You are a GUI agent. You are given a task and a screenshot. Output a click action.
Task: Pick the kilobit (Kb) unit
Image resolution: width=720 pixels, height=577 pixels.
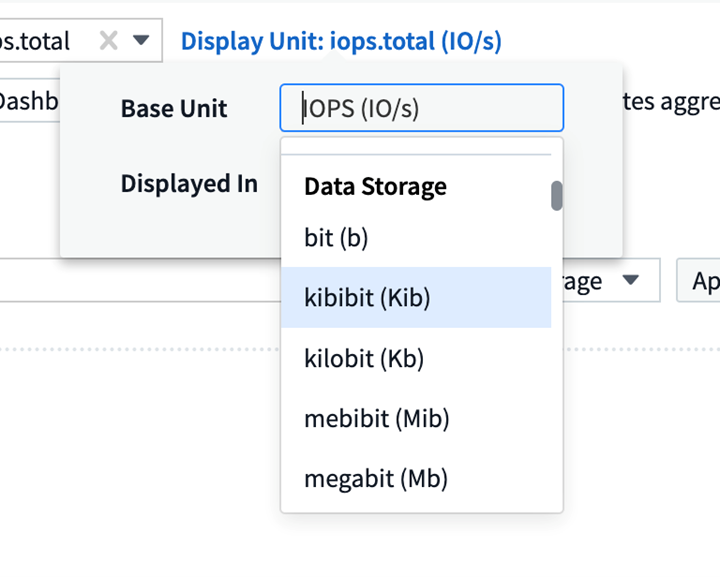[364, 358]
